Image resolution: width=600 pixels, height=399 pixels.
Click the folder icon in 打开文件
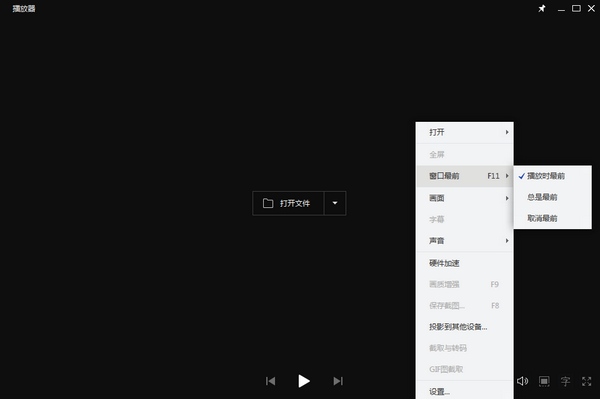tap(268, 203)
